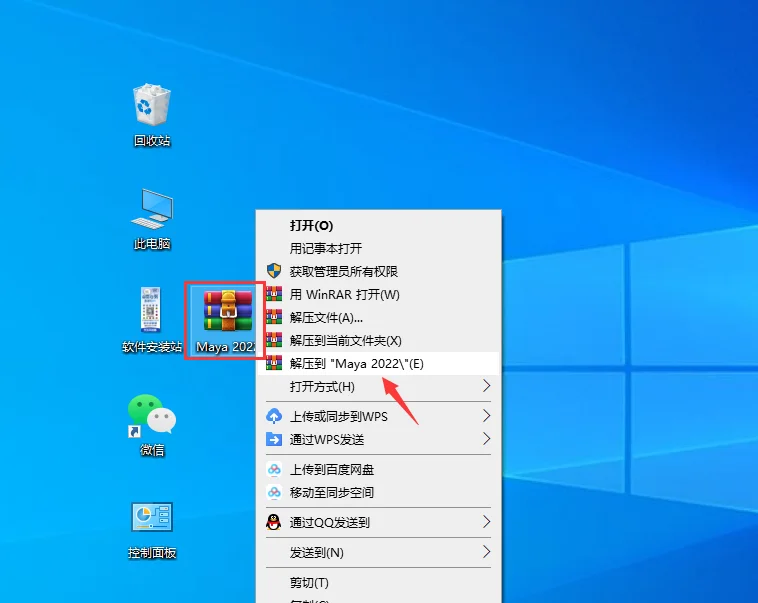This screenshot has height=603, width=758.
Task: Choose 移动至同步空间 menu entry
Action: pyautogui.click(x=378, y=492)
